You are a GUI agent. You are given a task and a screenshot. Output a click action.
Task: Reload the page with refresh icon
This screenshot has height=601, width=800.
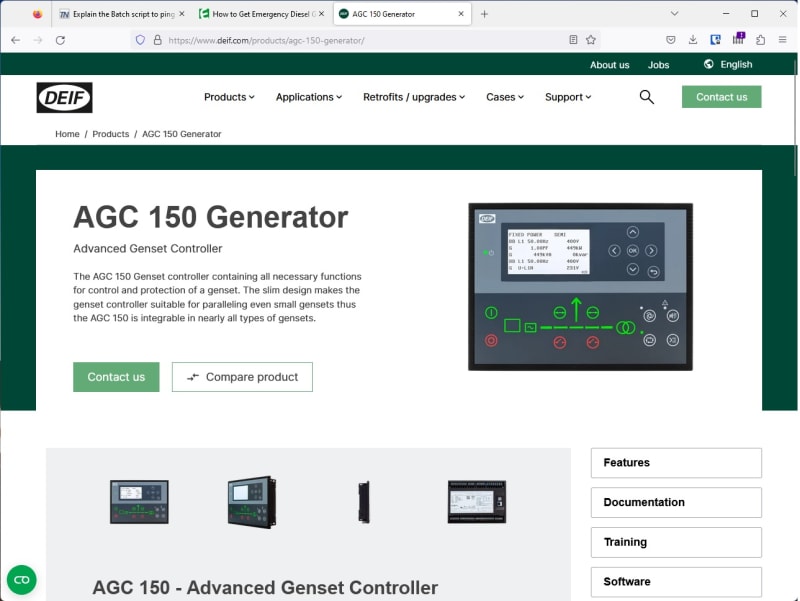[x=60, y=40]
